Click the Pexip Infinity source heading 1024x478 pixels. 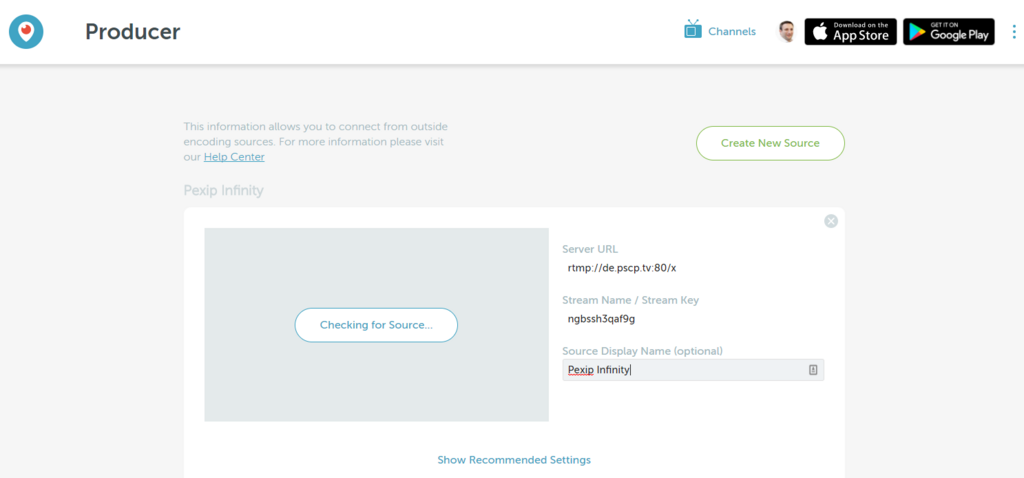[223, 191]
